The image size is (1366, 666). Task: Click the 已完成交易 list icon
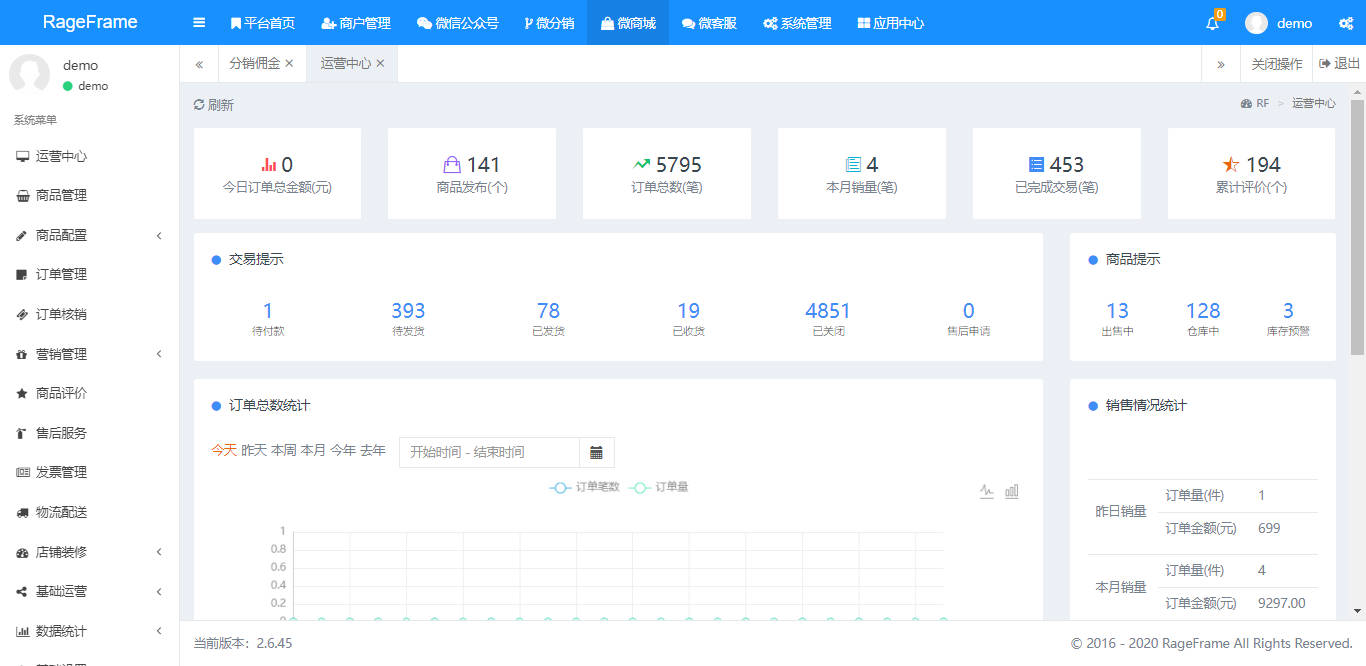pos(1037,164)
